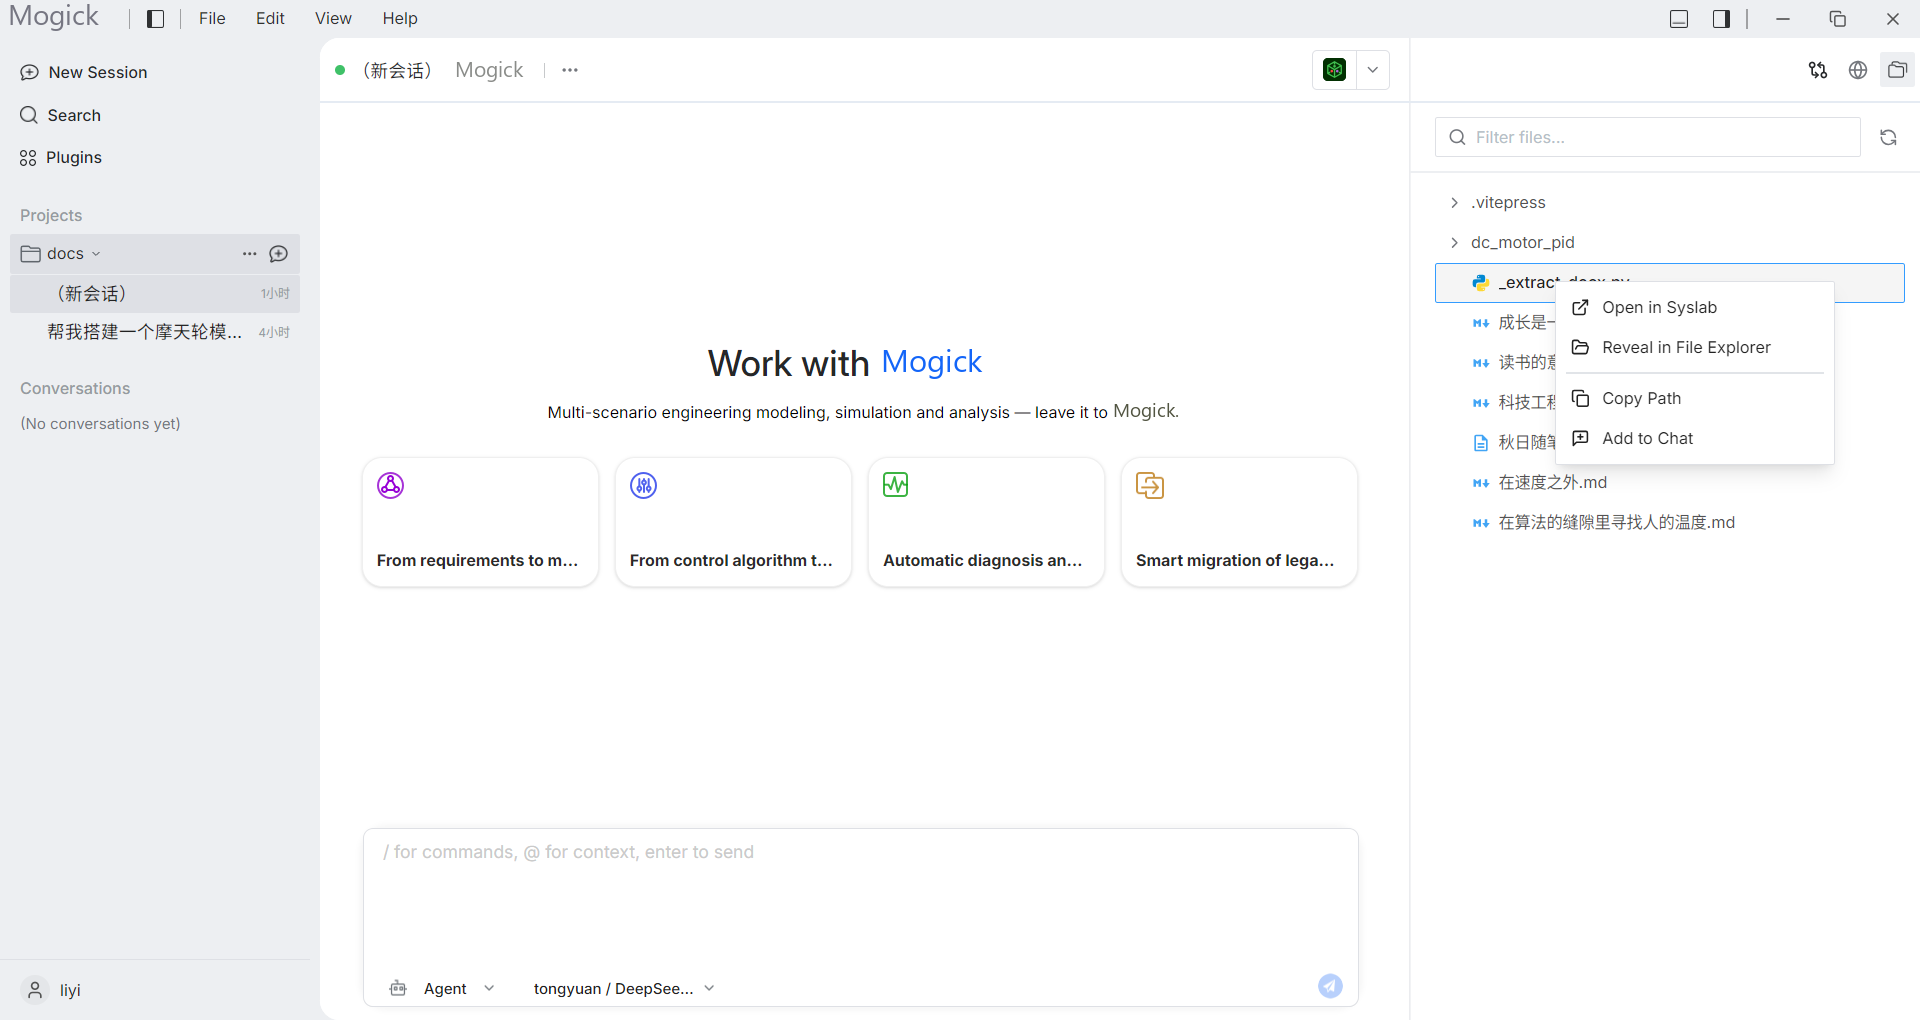
Task: Select Add to Chat option
Action: pos(1695,438)
